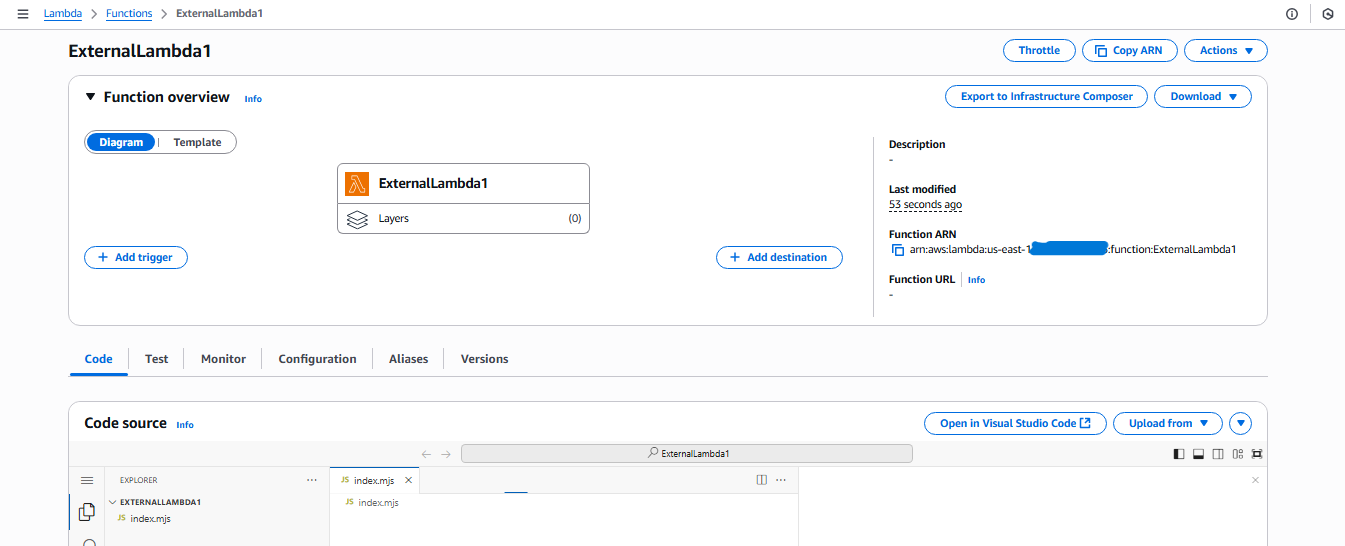1345x546 pixels.
Task: Click the Add trigger button
Action: (x=136, y=257)
